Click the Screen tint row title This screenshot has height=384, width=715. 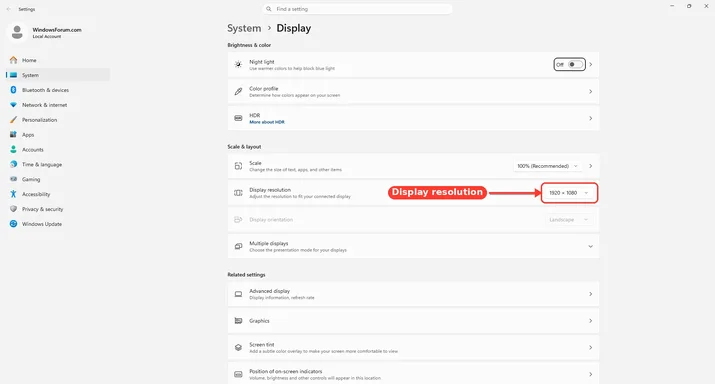coord(262,345)
